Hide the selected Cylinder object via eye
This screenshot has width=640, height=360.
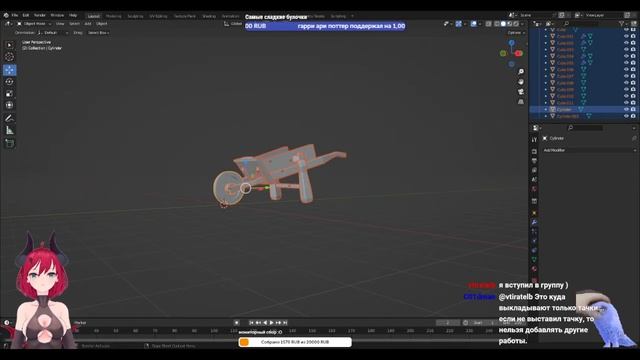[626, 109]
